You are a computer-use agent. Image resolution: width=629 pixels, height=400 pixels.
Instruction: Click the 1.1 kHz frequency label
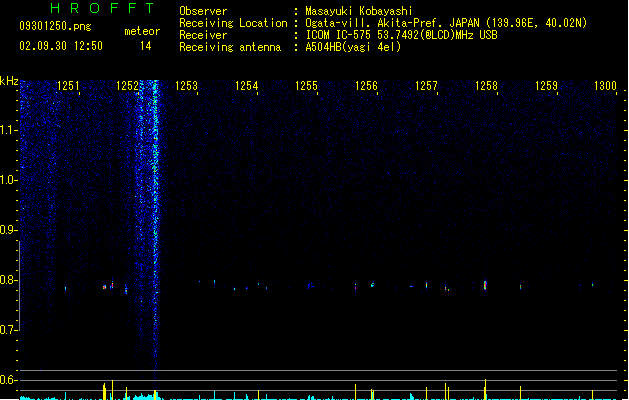[x=8, y=130]
